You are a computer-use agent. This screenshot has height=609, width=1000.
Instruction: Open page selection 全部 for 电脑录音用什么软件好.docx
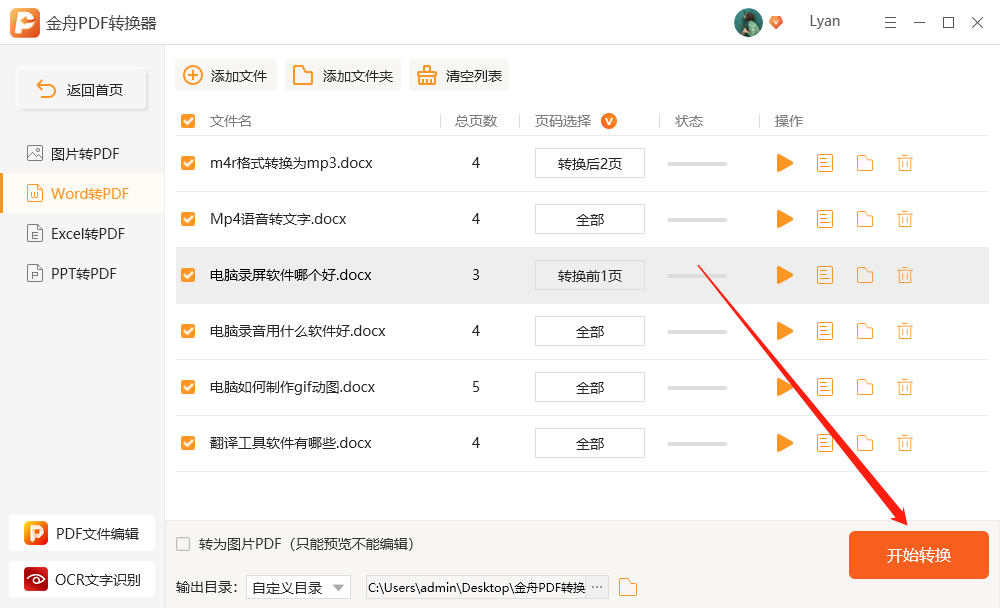pyautogui.click(x=589, y=331)
